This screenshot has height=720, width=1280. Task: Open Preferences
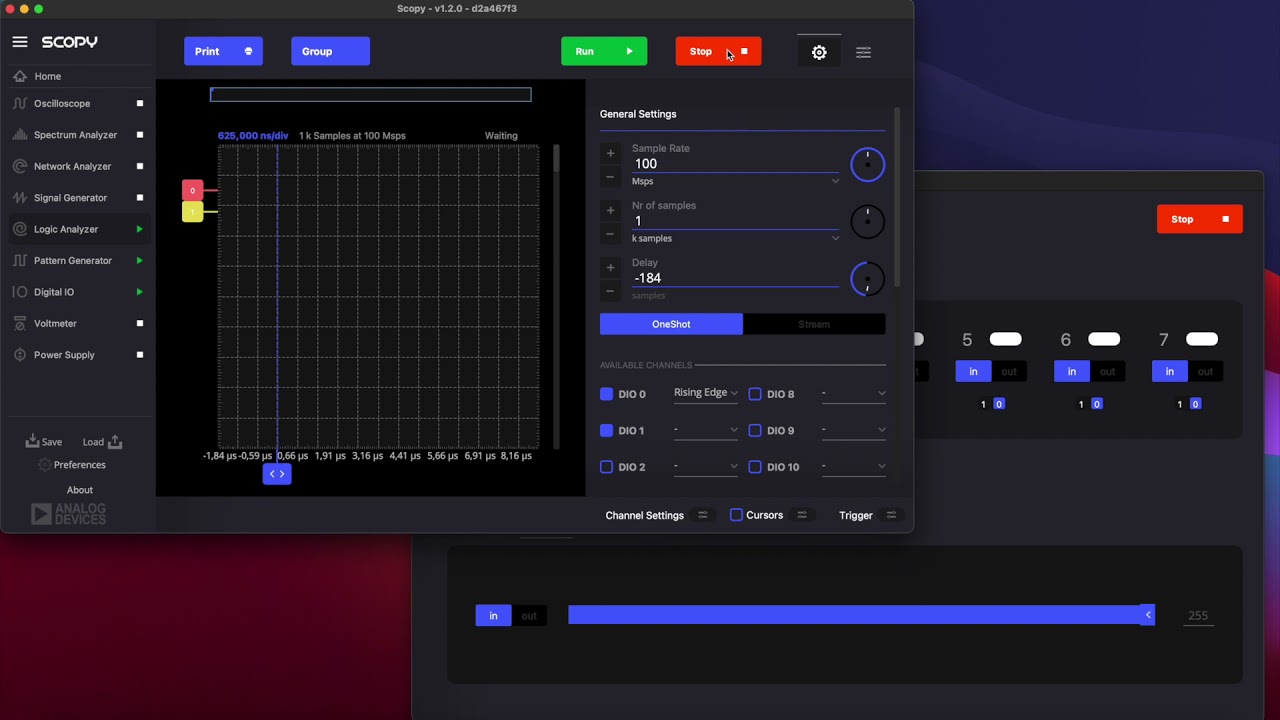[x=71, y=465]
